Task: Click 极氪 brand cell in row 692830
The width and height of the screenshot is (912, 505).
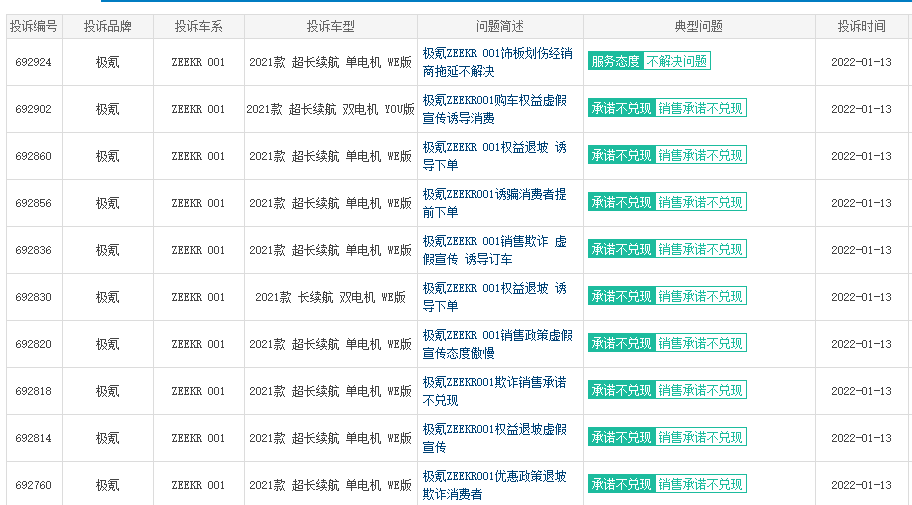Action: [x=108, y=297]
